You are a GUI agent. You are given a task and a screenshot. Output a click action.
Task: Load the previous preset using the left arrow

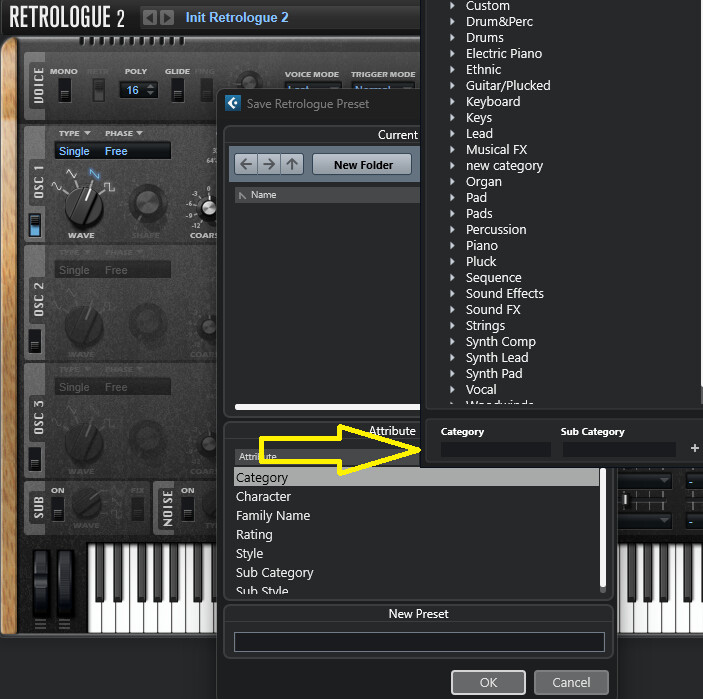[150, 18]
